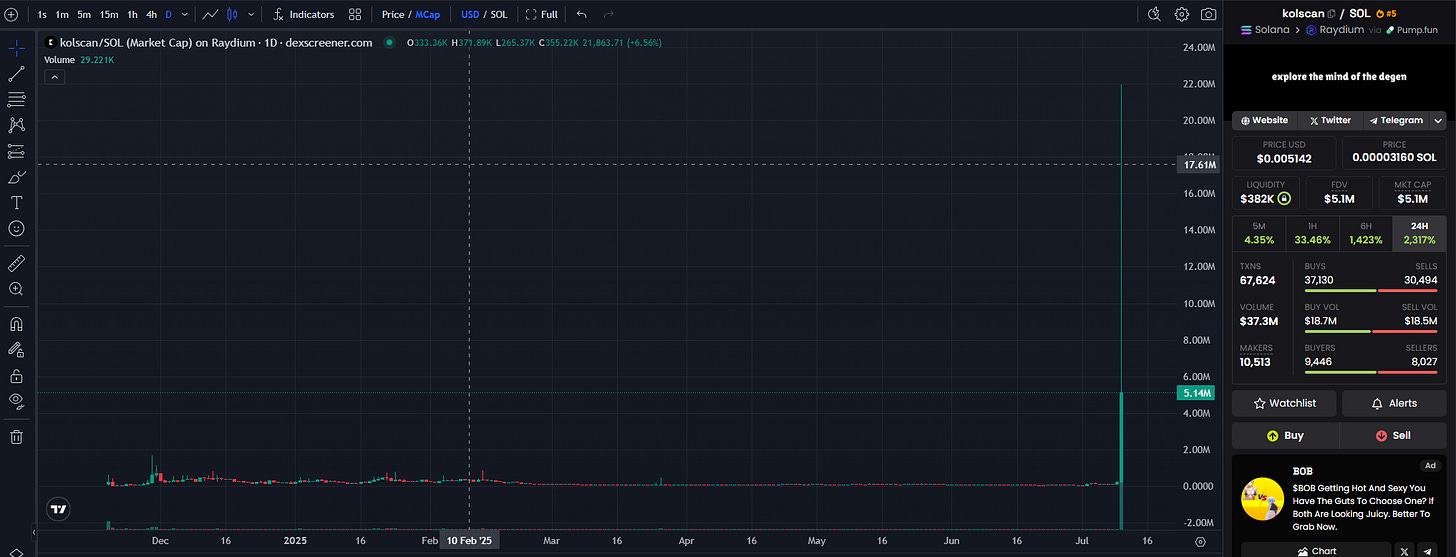Select the D daily interval
Image resolution: width=1456 pixels, height=557 pixels.
pyautogui.click(x=168, y=15)
